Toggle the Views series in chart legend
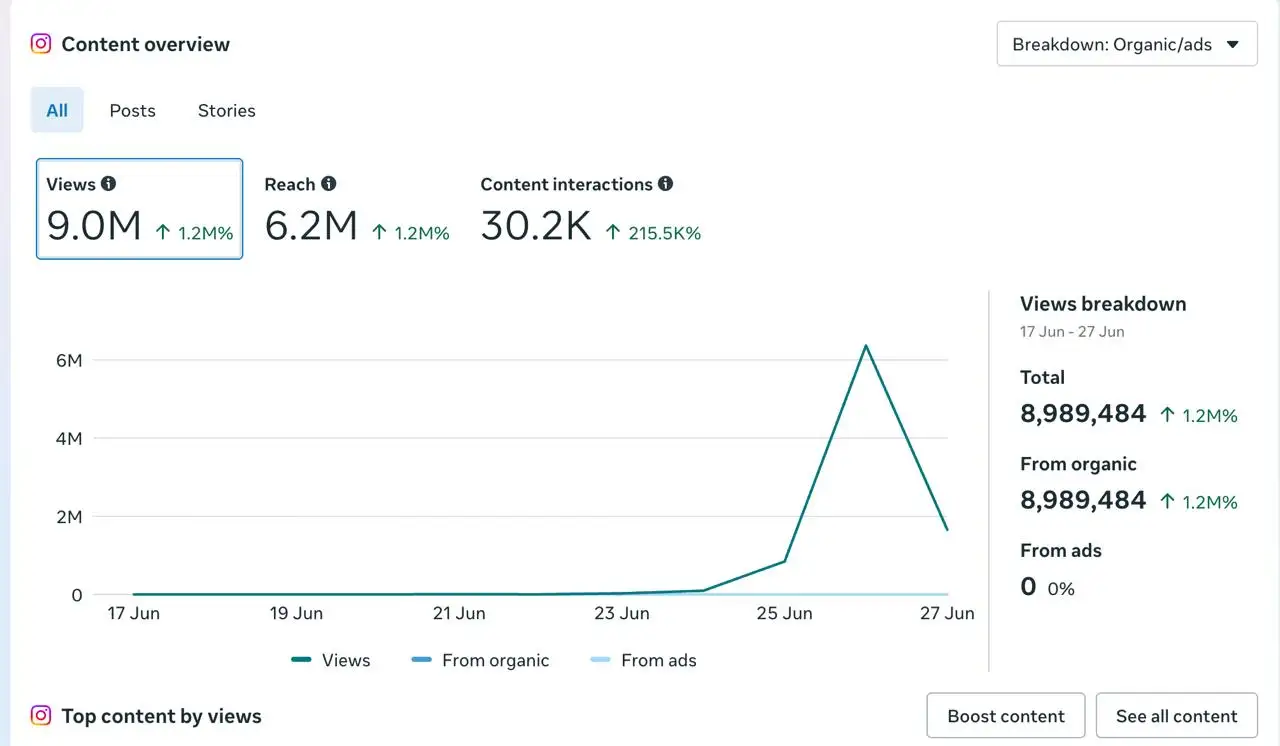Viewport: 1280px width, 746px height. [331, 660]
